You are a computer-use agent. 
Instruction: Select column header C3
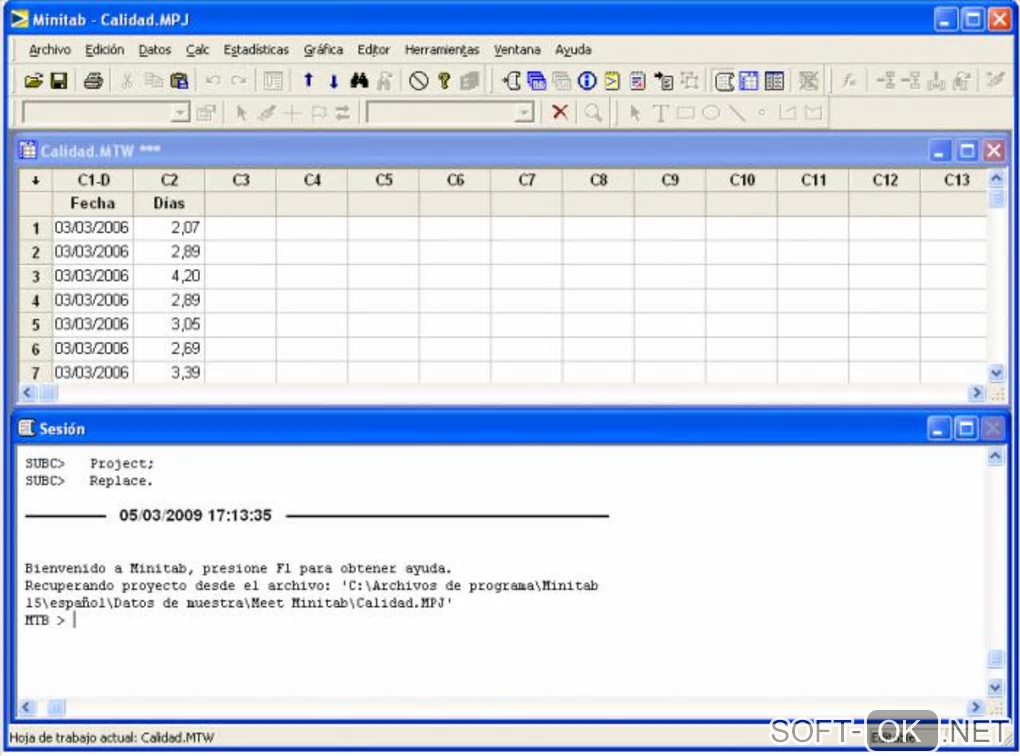(241, 180)
